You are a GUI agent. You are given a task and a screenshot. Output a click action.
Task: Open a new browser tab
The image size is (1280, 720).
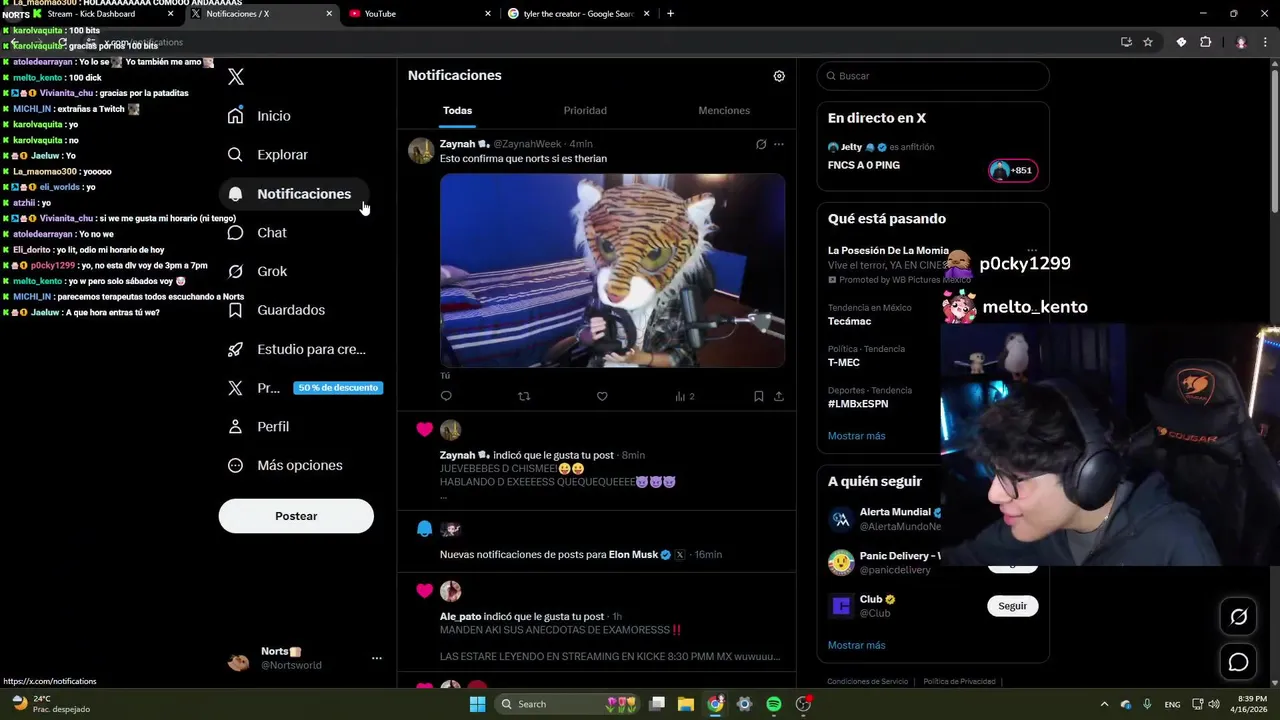[670, 14]
